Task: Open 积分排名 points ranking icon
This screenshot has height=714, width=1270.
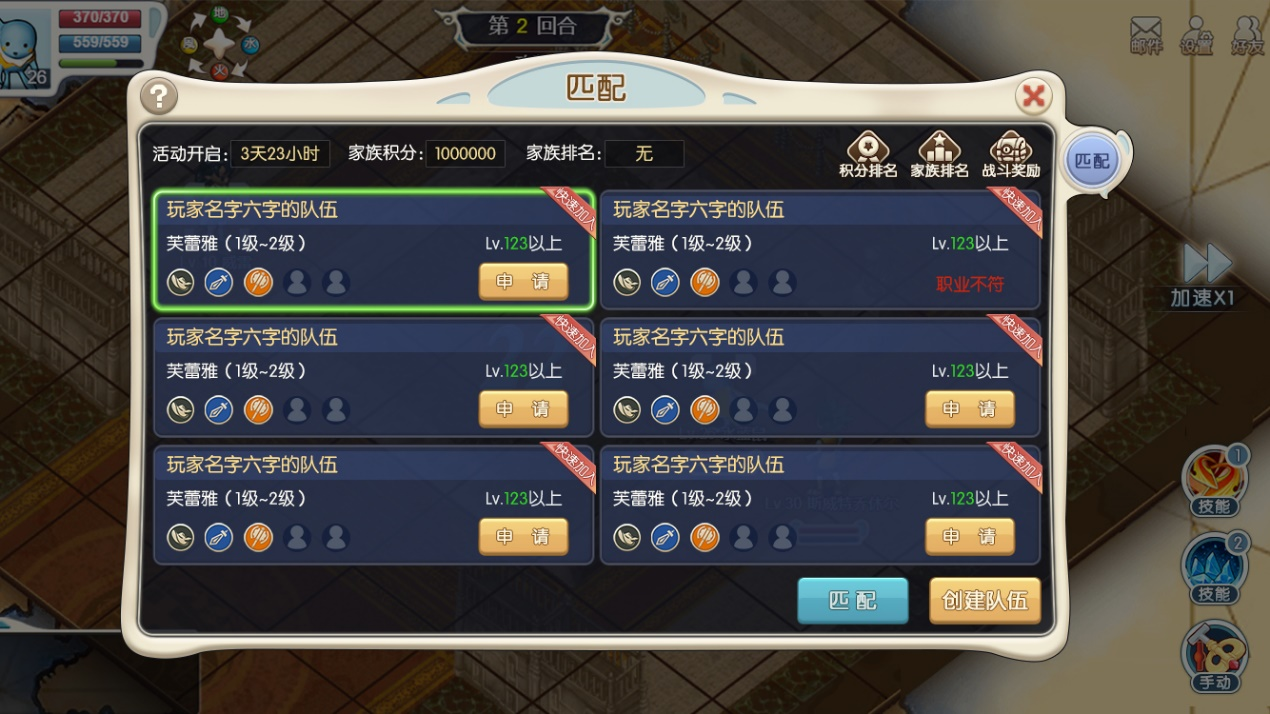Action: [x=868, y=155]
